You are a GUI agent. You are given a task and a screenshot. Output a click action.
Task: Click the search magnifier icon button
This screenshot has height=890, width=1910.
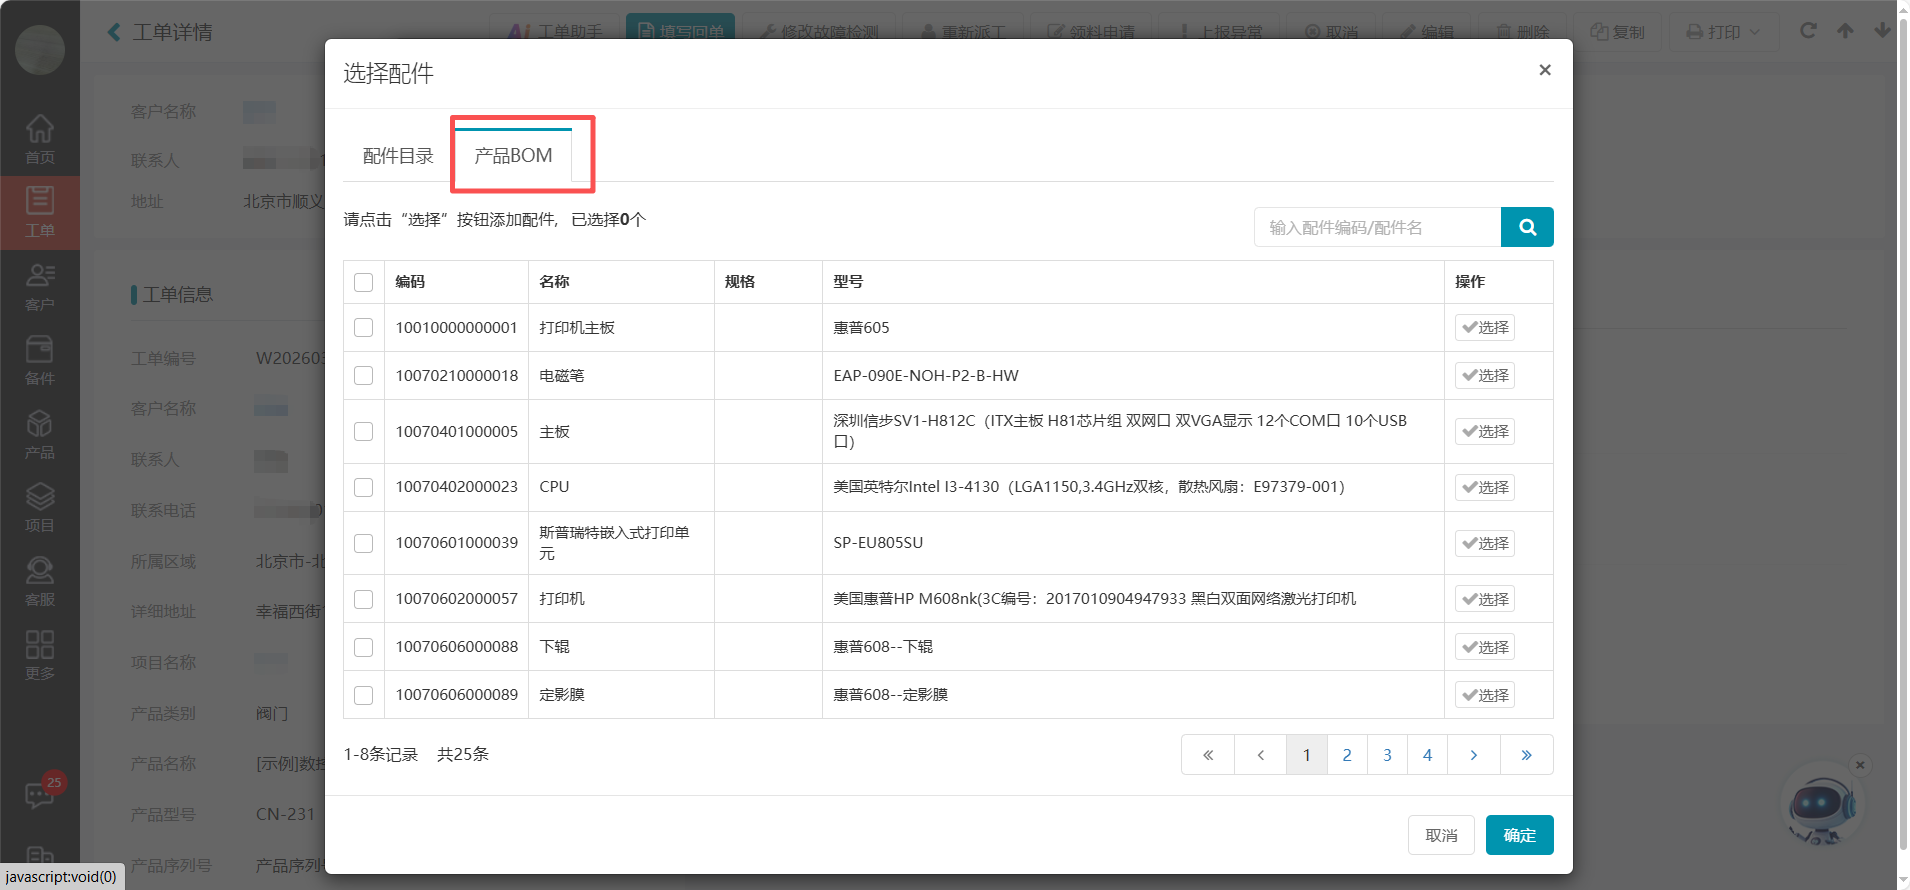1526,227
